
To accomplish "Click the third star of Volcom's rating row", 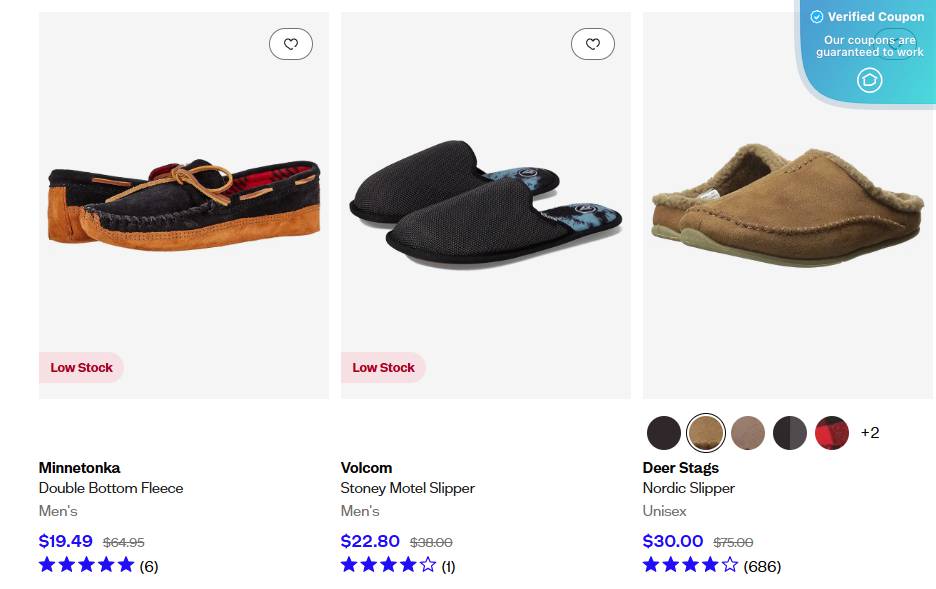I will tap(389, 565).
